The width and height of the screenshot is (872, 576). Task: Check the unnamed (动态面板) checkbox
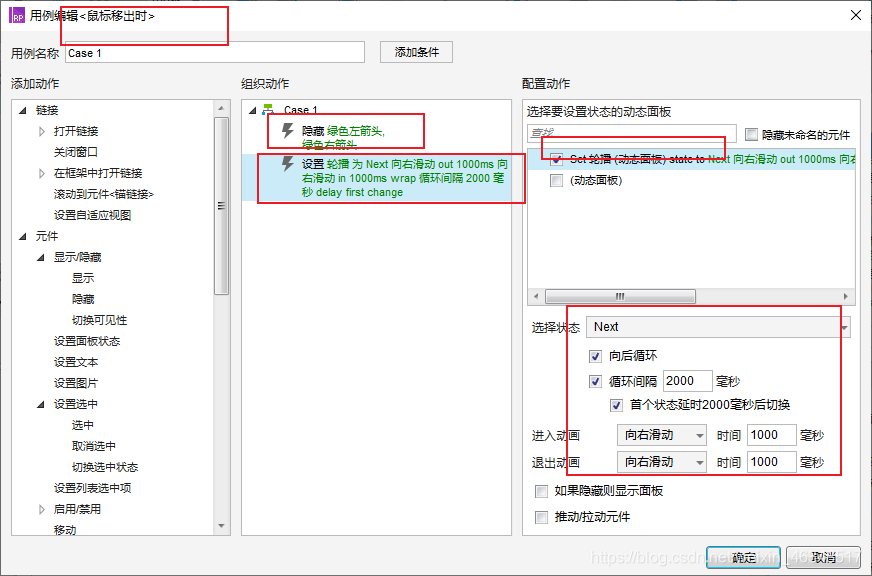[x=556, y=180]
